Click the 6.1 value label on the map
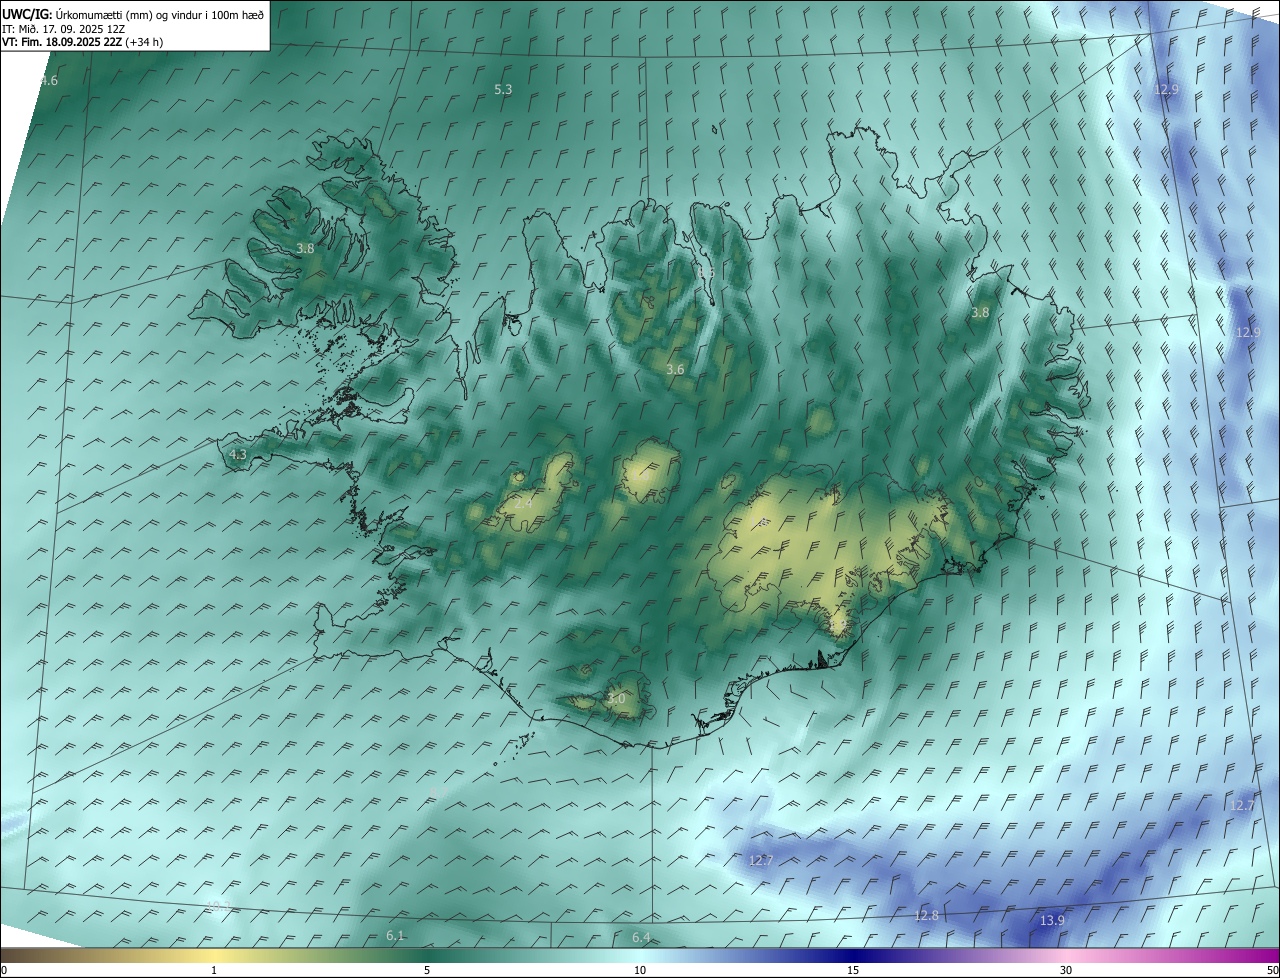 pos(395,936)
